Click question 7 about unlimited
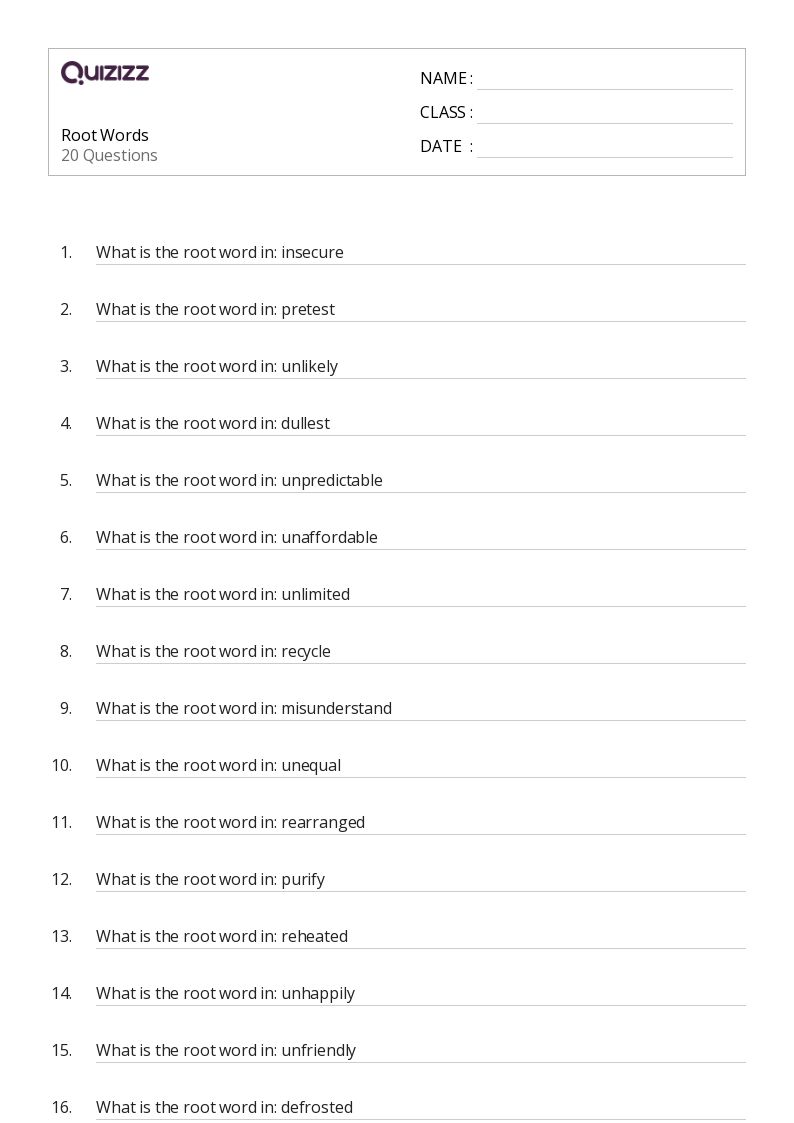The width and height of the screenshot is (794, 1123). click(222, 595)
